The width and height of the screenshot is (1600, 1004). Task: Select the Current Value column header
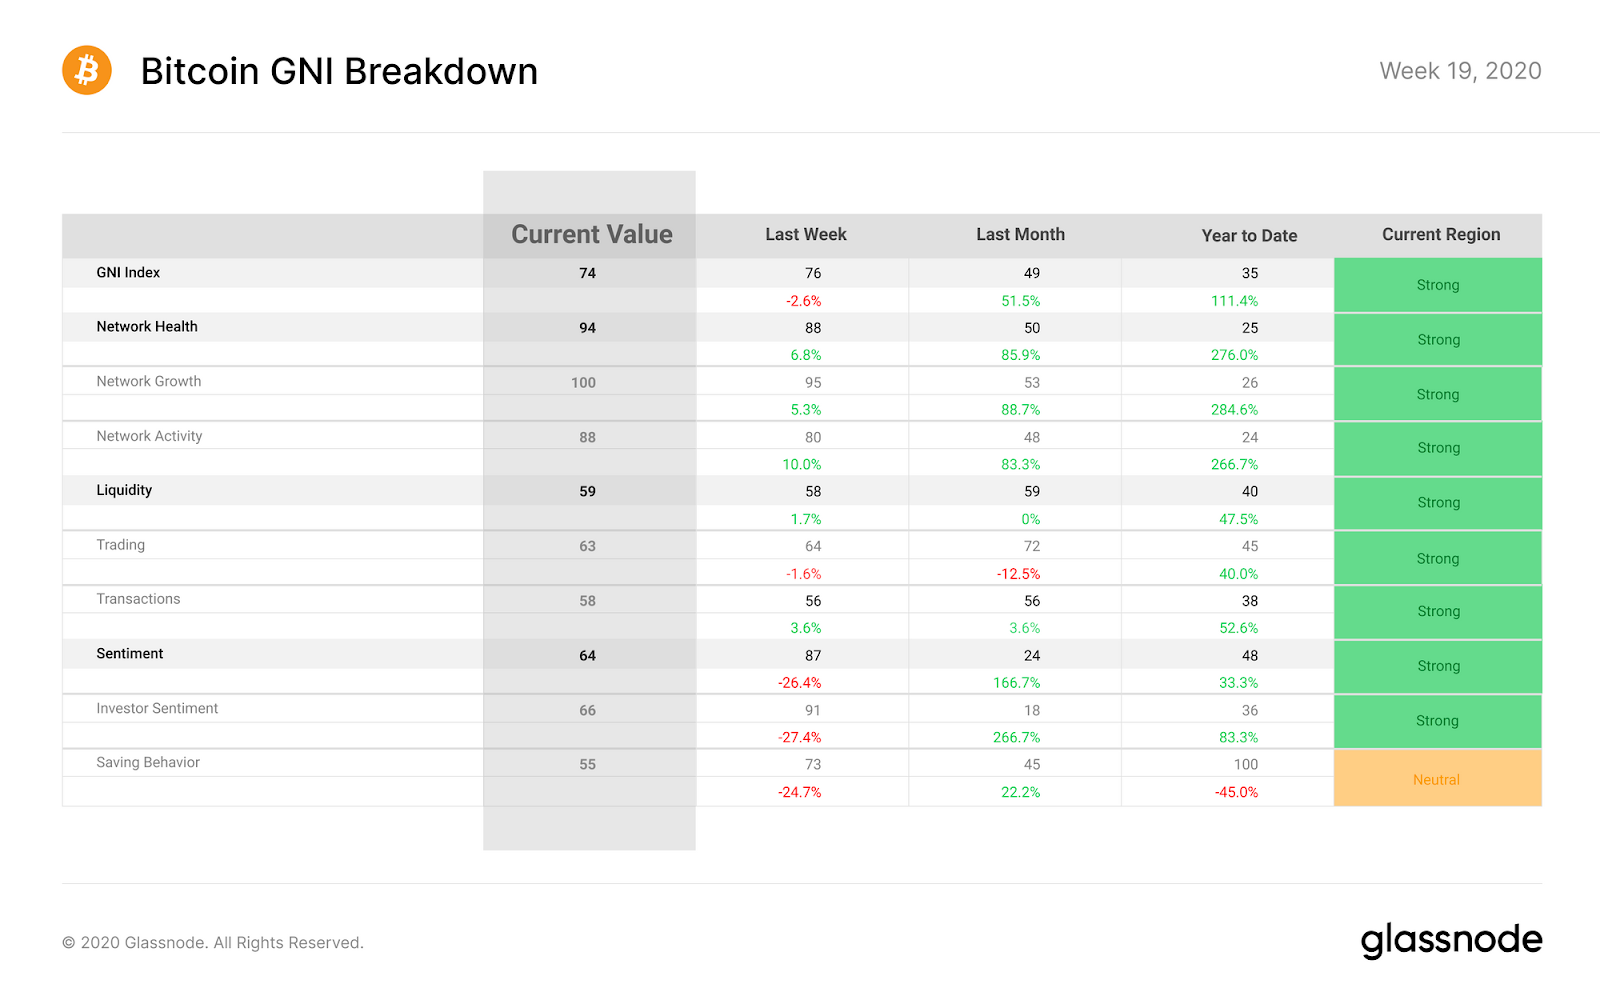pyautogui.click(x=592, y=234)
